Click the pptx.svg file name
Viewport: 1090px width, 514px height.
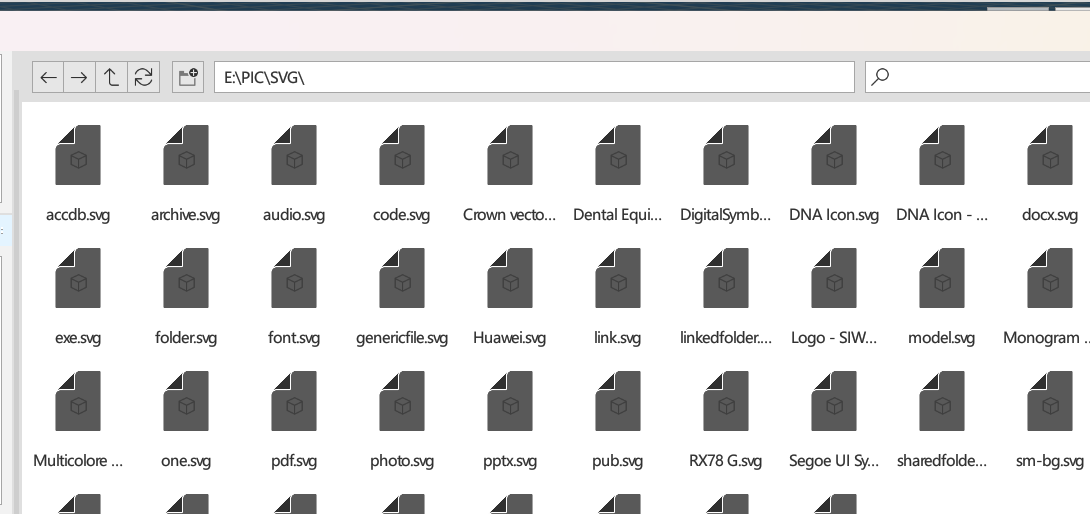pyautogui.click(x=510, y=461)
